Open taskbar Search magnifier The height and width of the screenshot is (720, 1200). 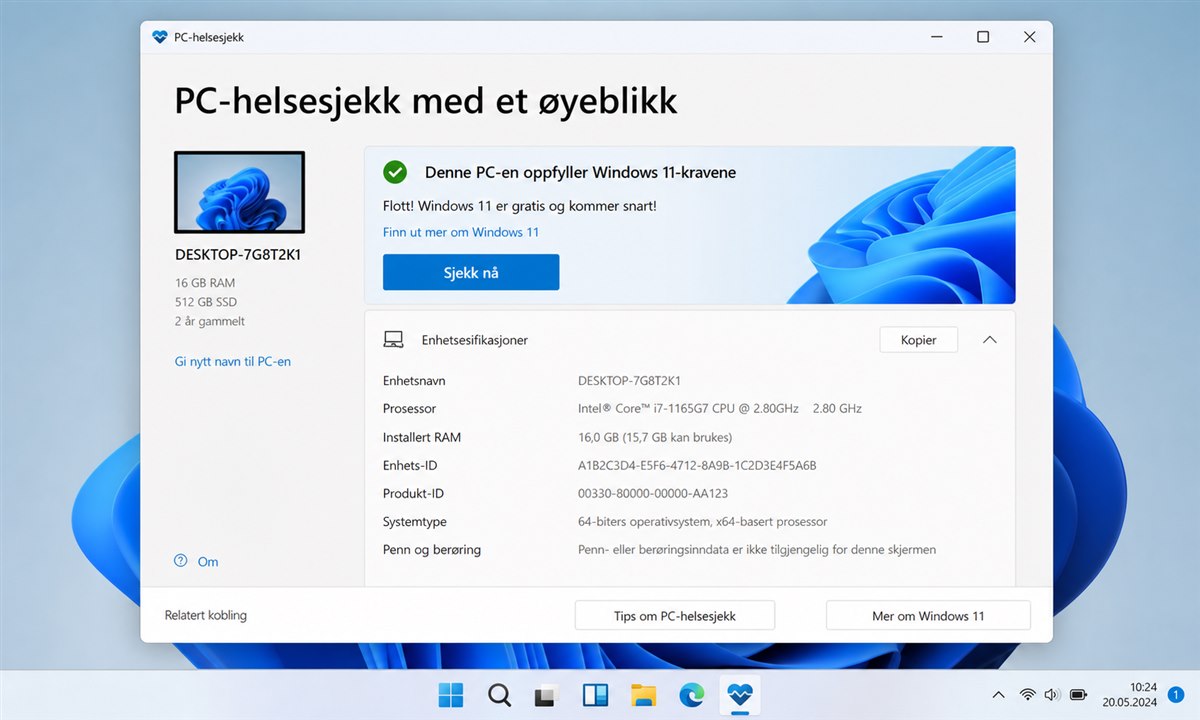pyautogui.click(x=499, y=694)
